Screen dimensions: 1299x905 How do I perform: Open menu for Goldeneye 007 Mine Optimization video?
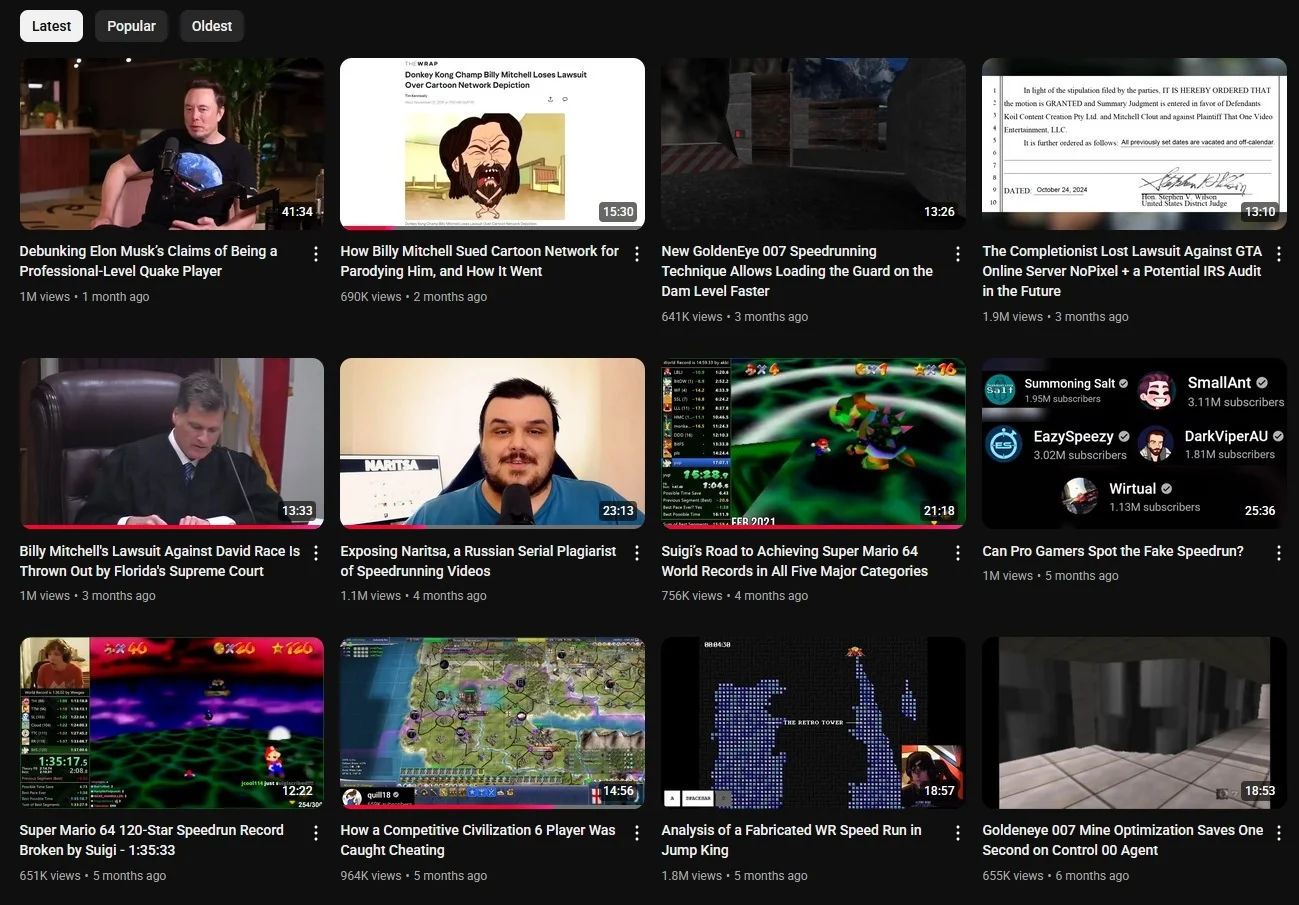coord(1279,833)
